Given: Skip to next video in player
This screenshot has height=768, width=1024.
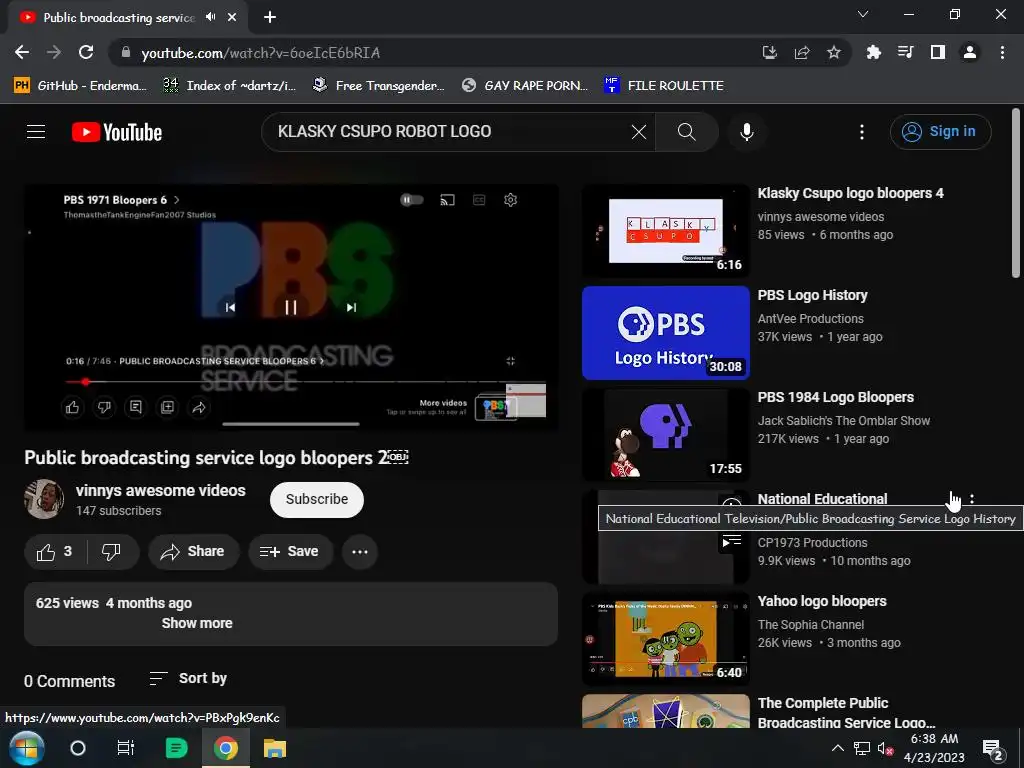Looking at the screenshot, I should [351, 307].
